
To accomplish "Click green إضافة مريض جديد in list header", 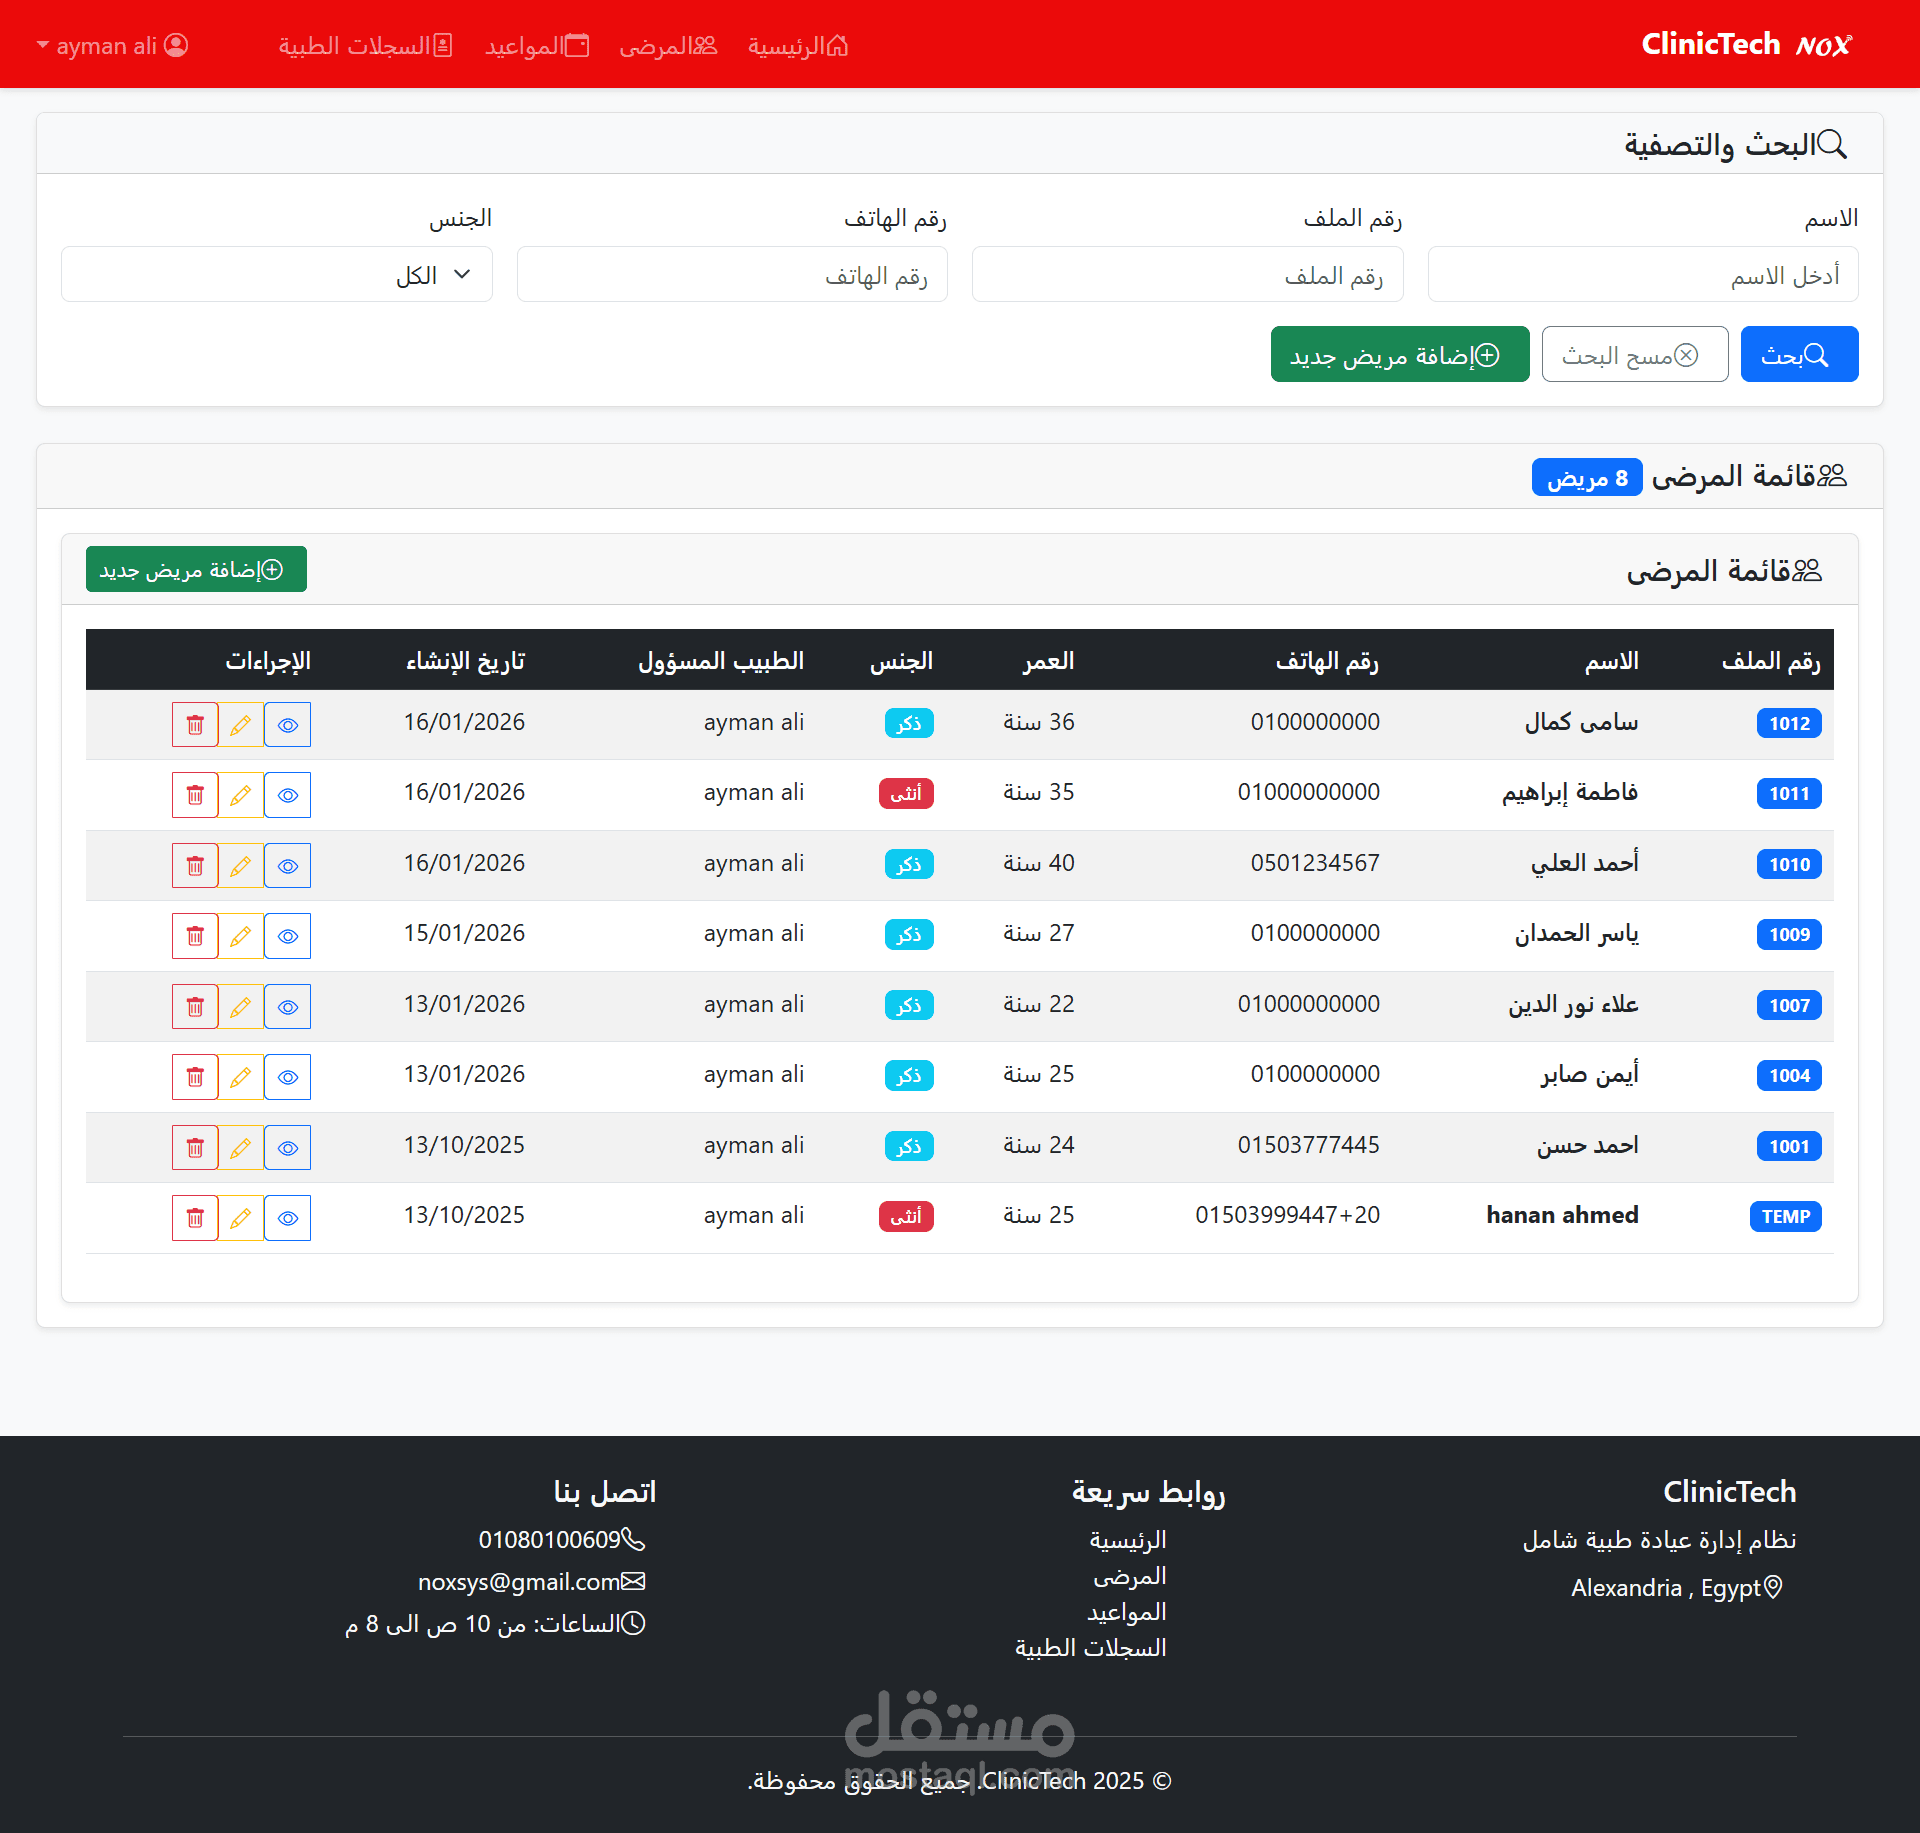I will (196, 570).
